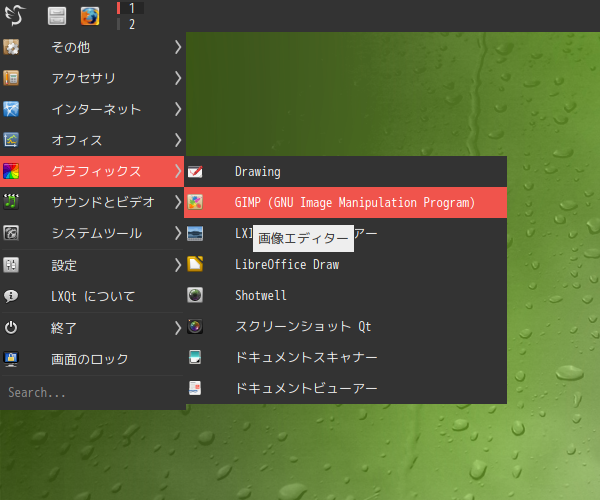Click the グラフィックス rainbow icon
The width and height of the screenshot is (600, 500).
point(11,171)
